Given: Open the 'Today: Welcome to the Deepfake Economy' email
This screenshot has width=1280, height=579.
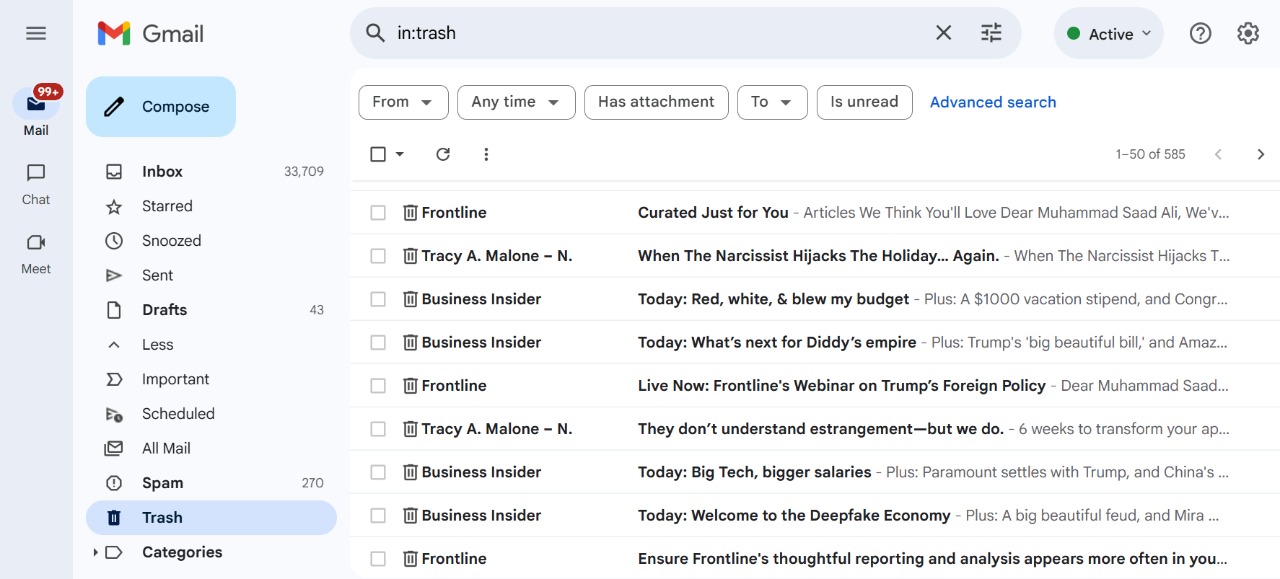Looking at the screenshot, I should (x=815, y=515).
